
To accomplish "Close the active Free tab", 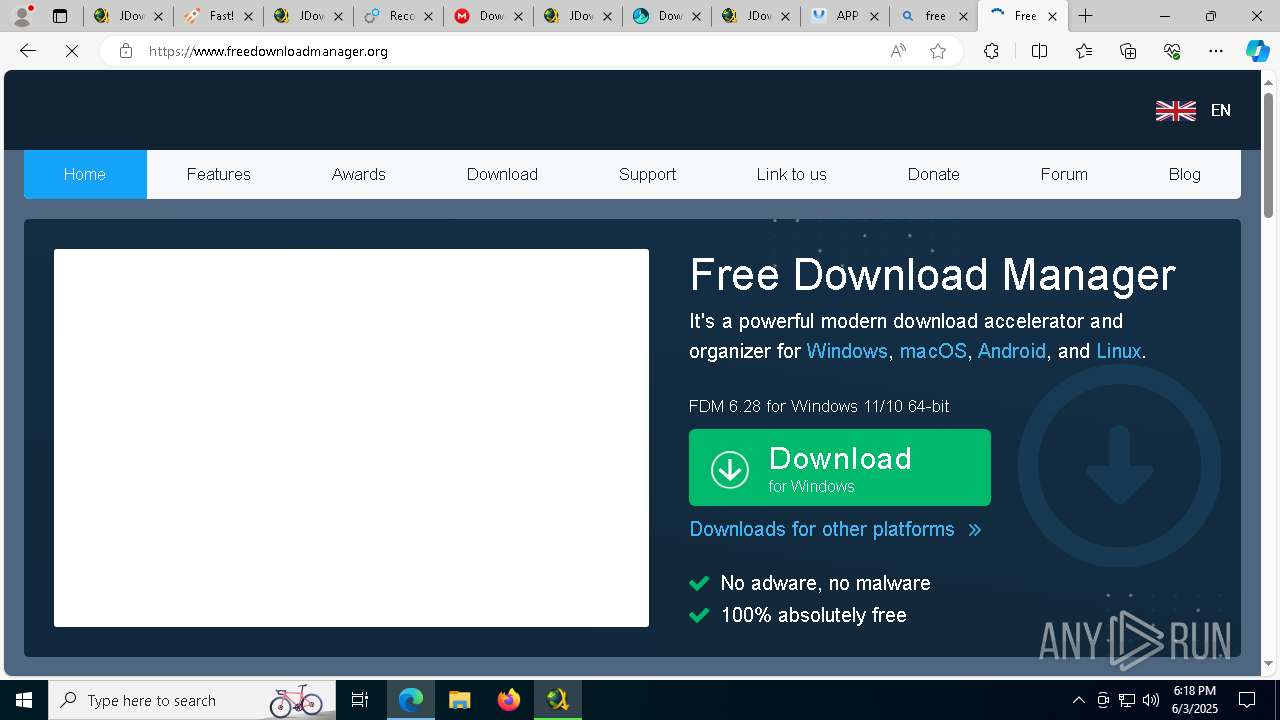I will [1052, 16].
